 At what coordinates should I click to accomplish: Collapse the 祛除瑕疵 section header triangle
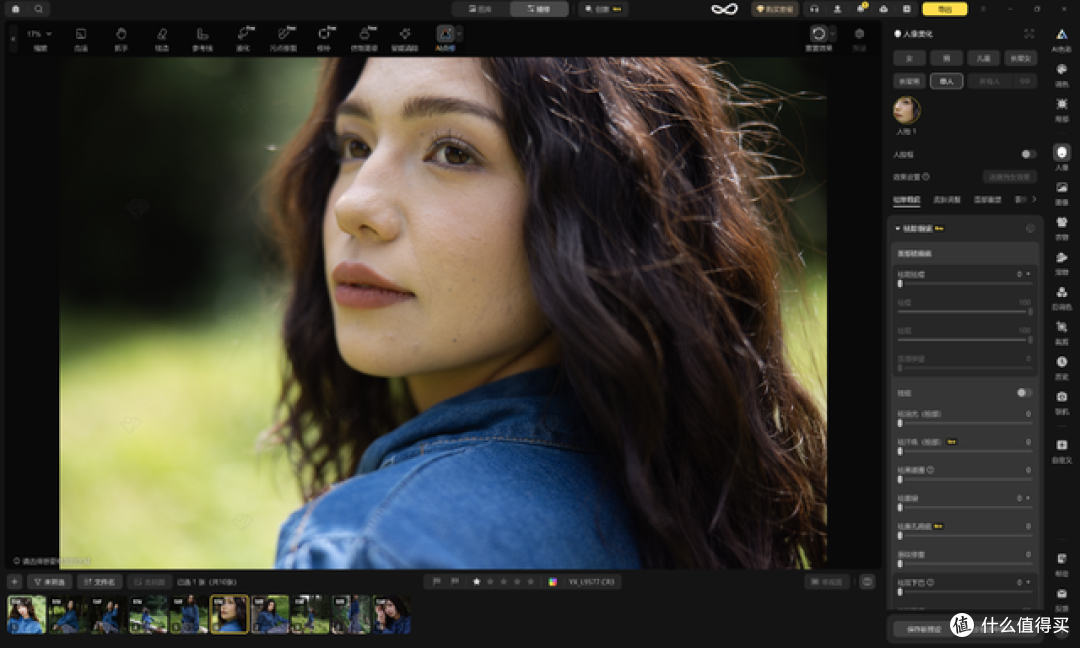pos(897,229)
